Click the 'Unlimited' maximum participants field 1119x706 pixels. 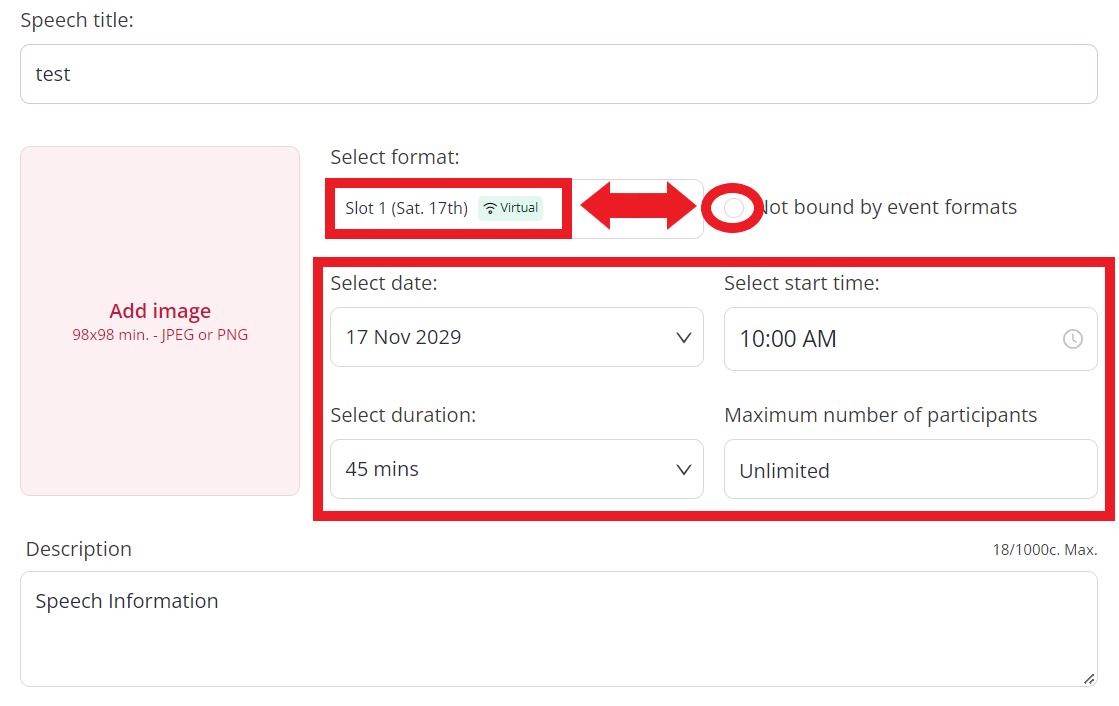911,469
